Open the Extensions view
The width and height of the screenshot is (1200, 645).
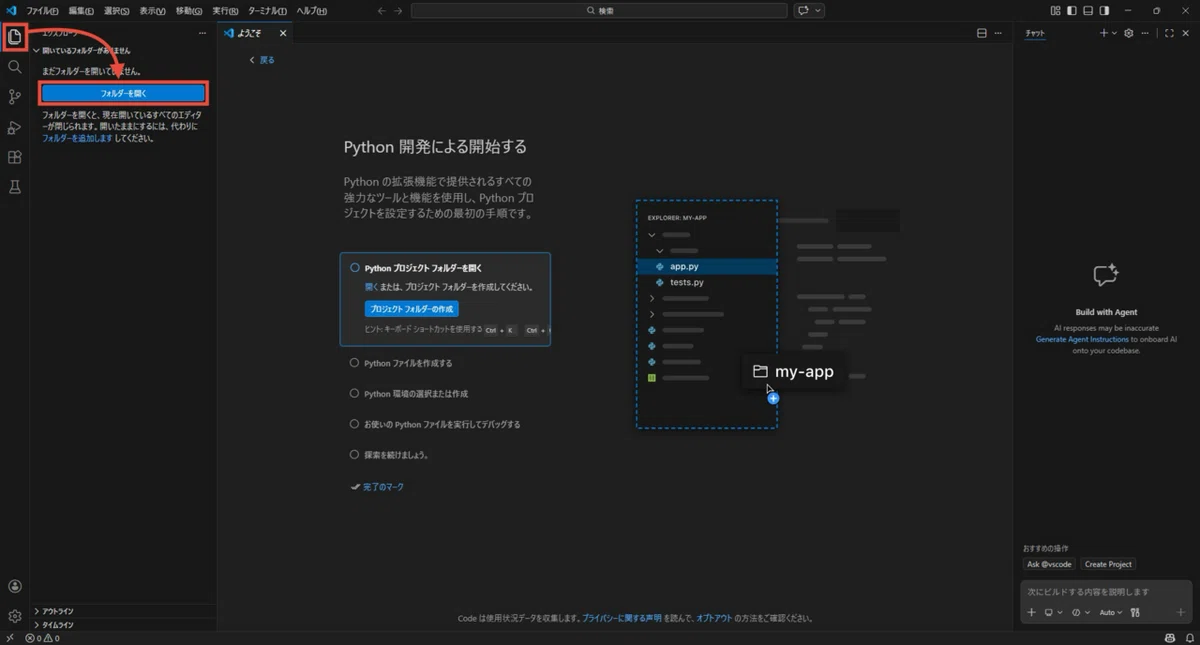coord(14,157)
